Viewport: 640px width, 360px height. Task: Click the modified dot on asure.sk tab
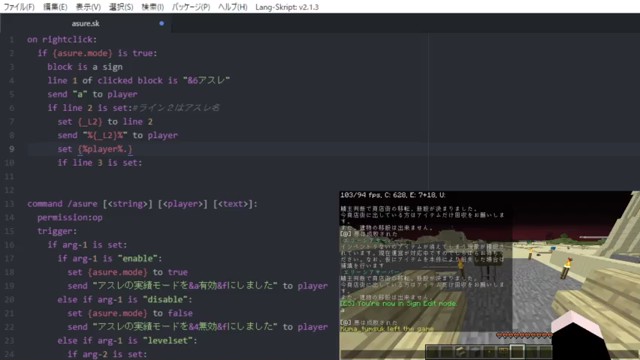[x=162, y=24]
